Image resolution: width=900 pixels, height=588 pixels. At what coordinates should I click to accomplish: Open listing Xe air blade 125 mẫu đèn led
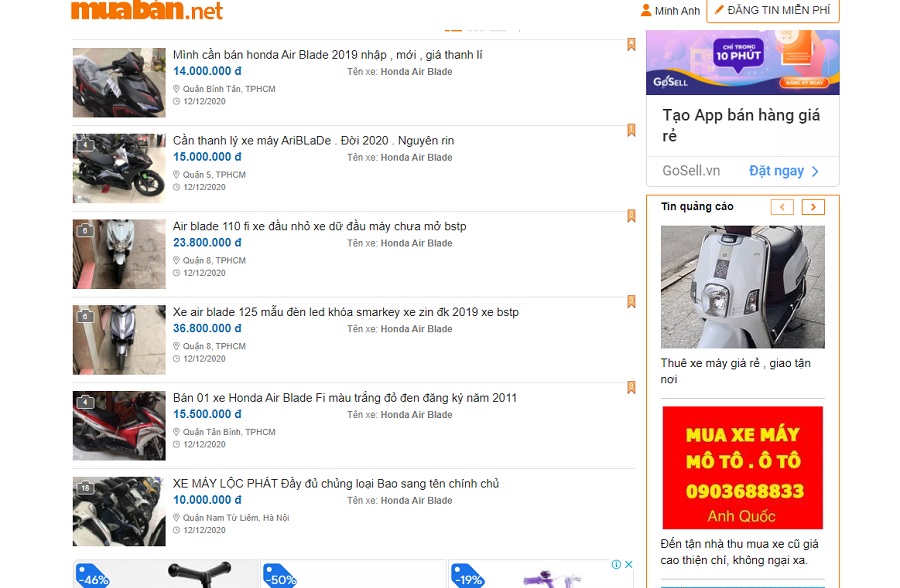pos(346,312)
